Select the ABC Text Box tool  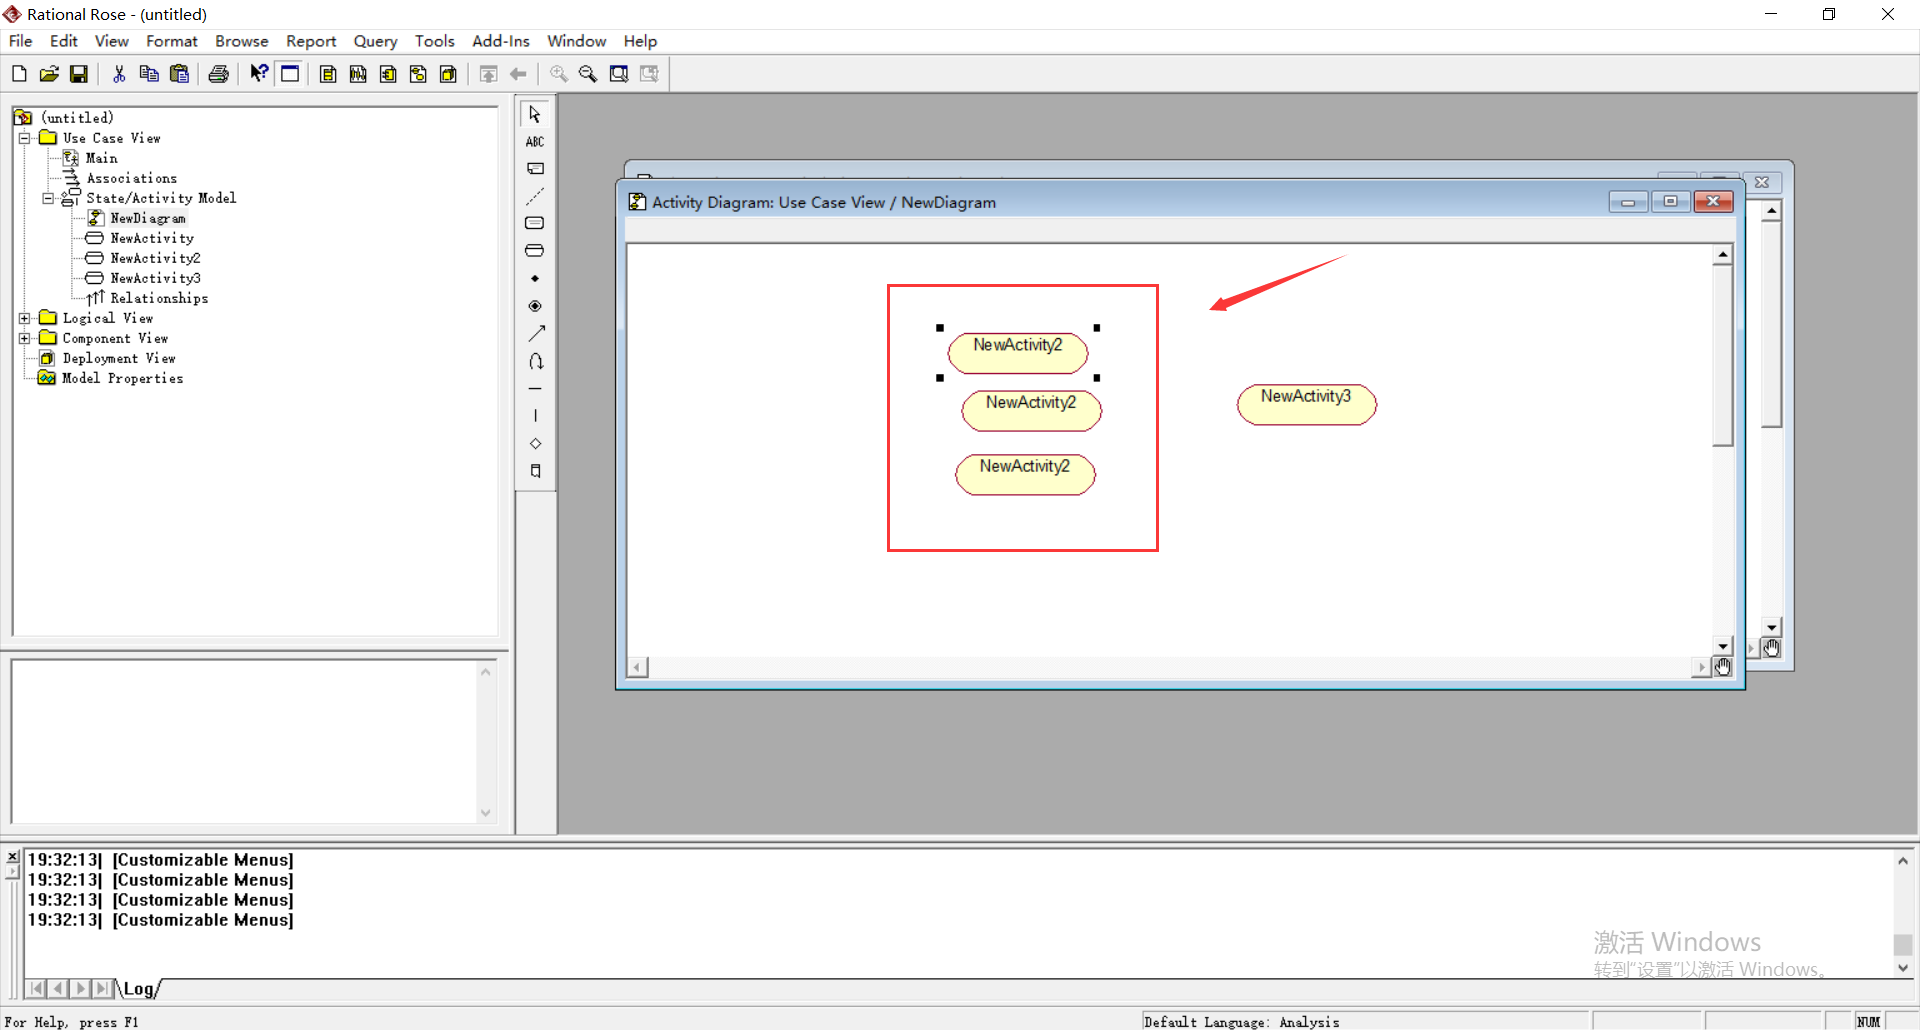(535, 142)
